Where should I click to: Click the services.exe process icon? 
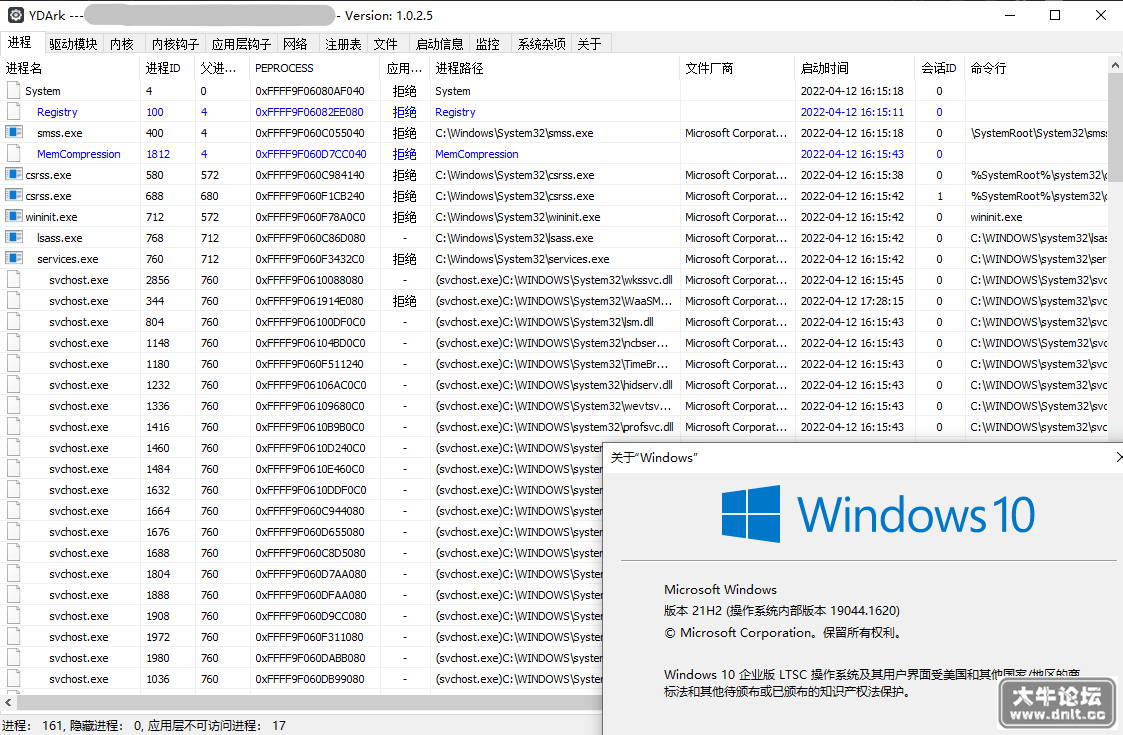tap(14, 259)
